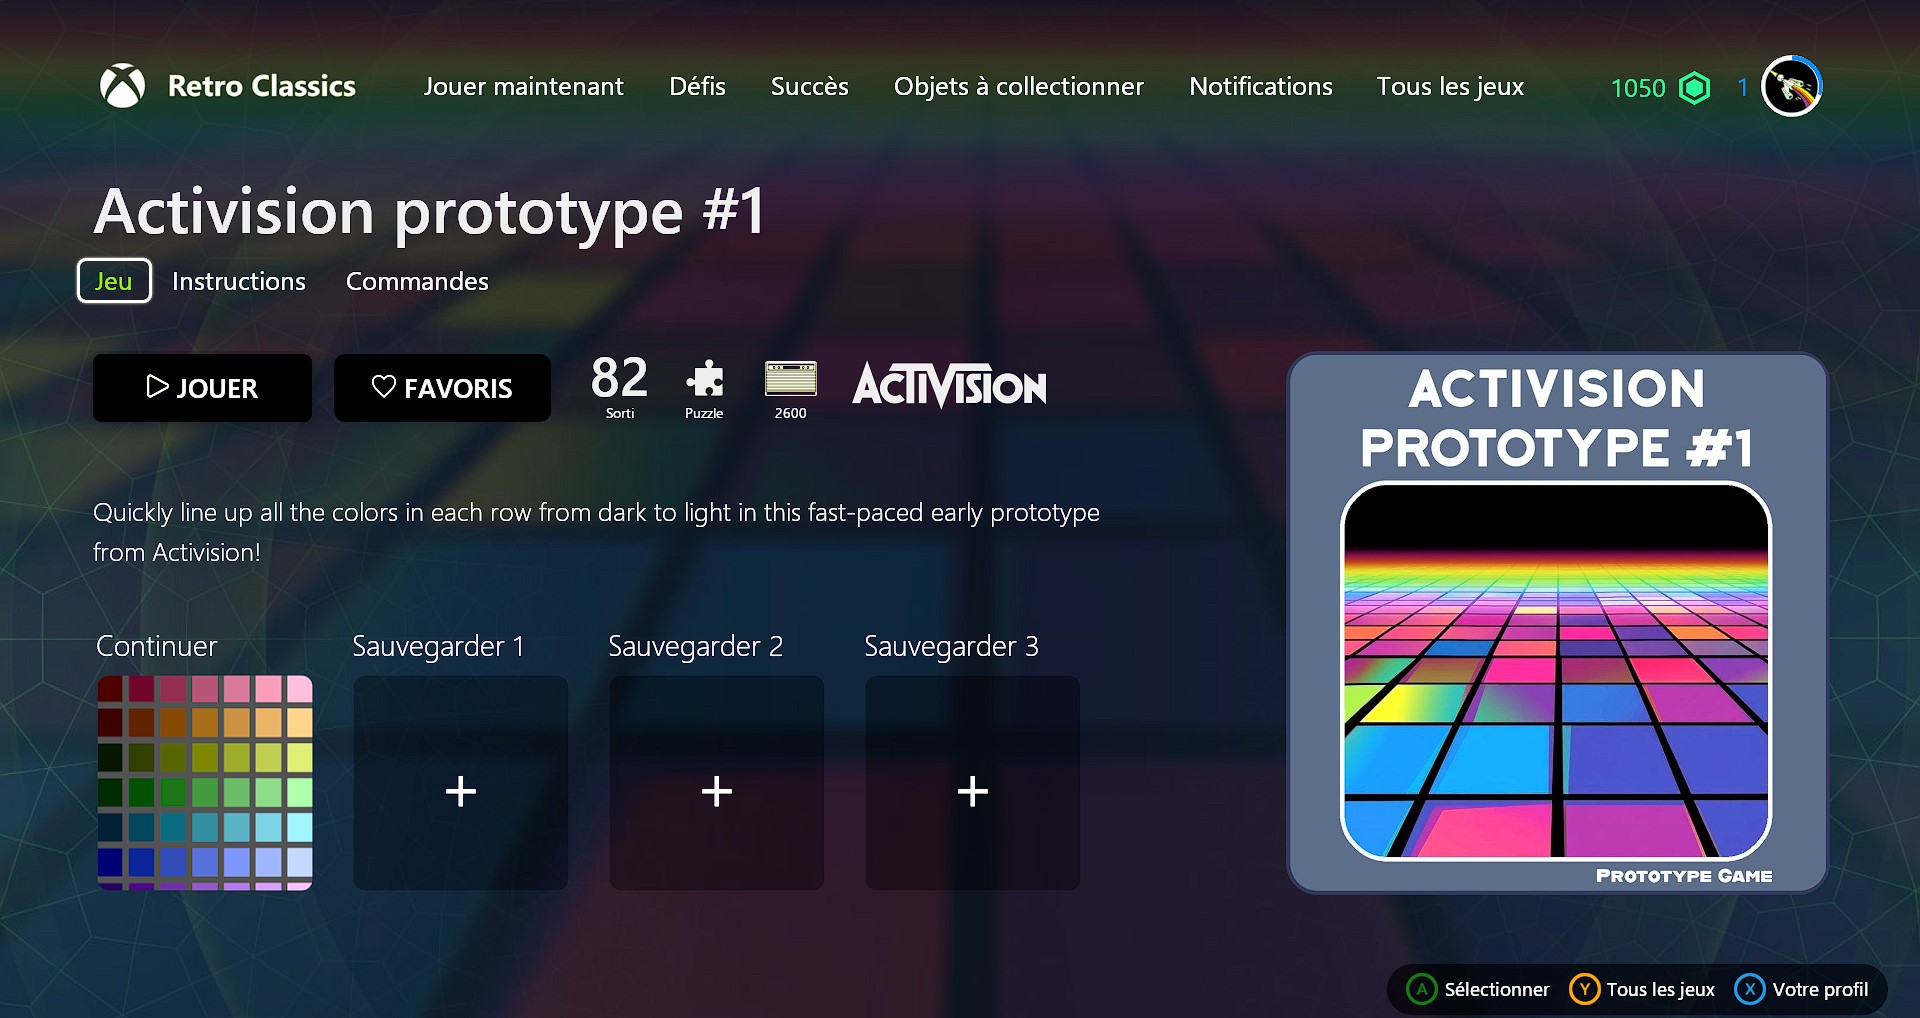This screenshot has width=1920, height=1018.
Task: Open the user profile avatar
Action: coord(1791,87)
